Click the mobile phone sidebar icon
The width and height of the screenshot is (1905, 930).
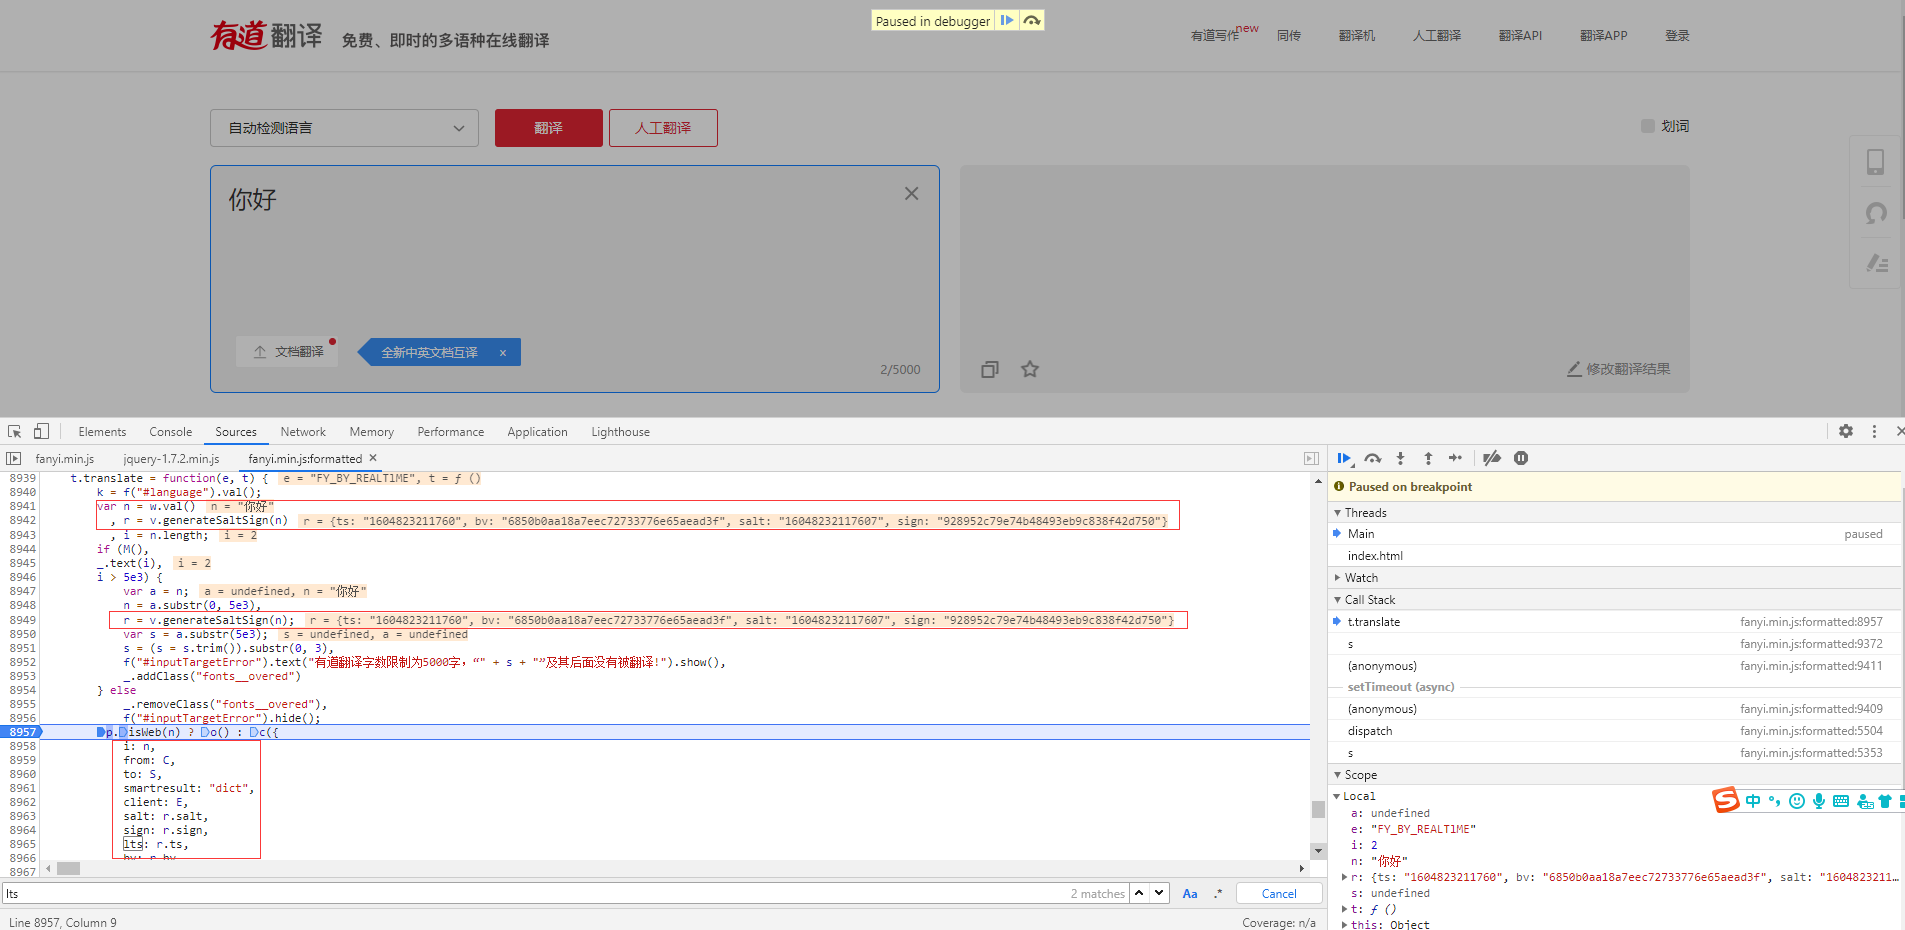pyautogui.click(x=1876, y=162)
